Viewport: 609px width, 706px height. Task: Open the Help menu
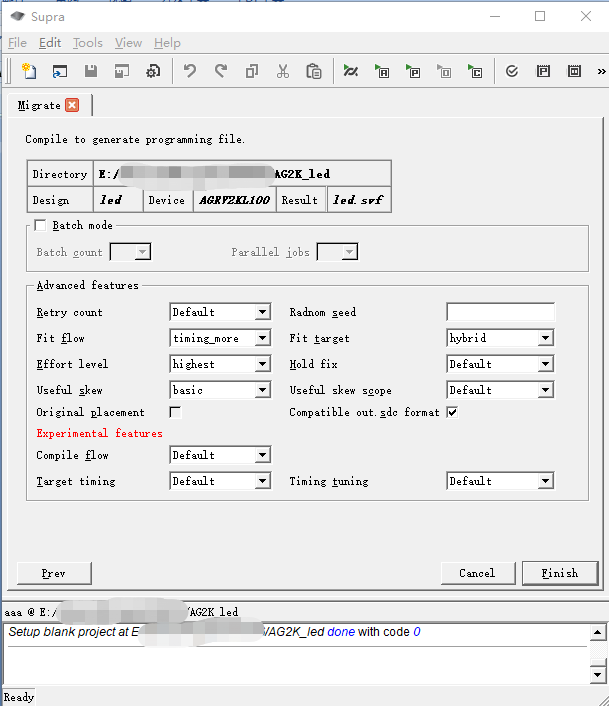pyautogui.click(x=167, y=43)
